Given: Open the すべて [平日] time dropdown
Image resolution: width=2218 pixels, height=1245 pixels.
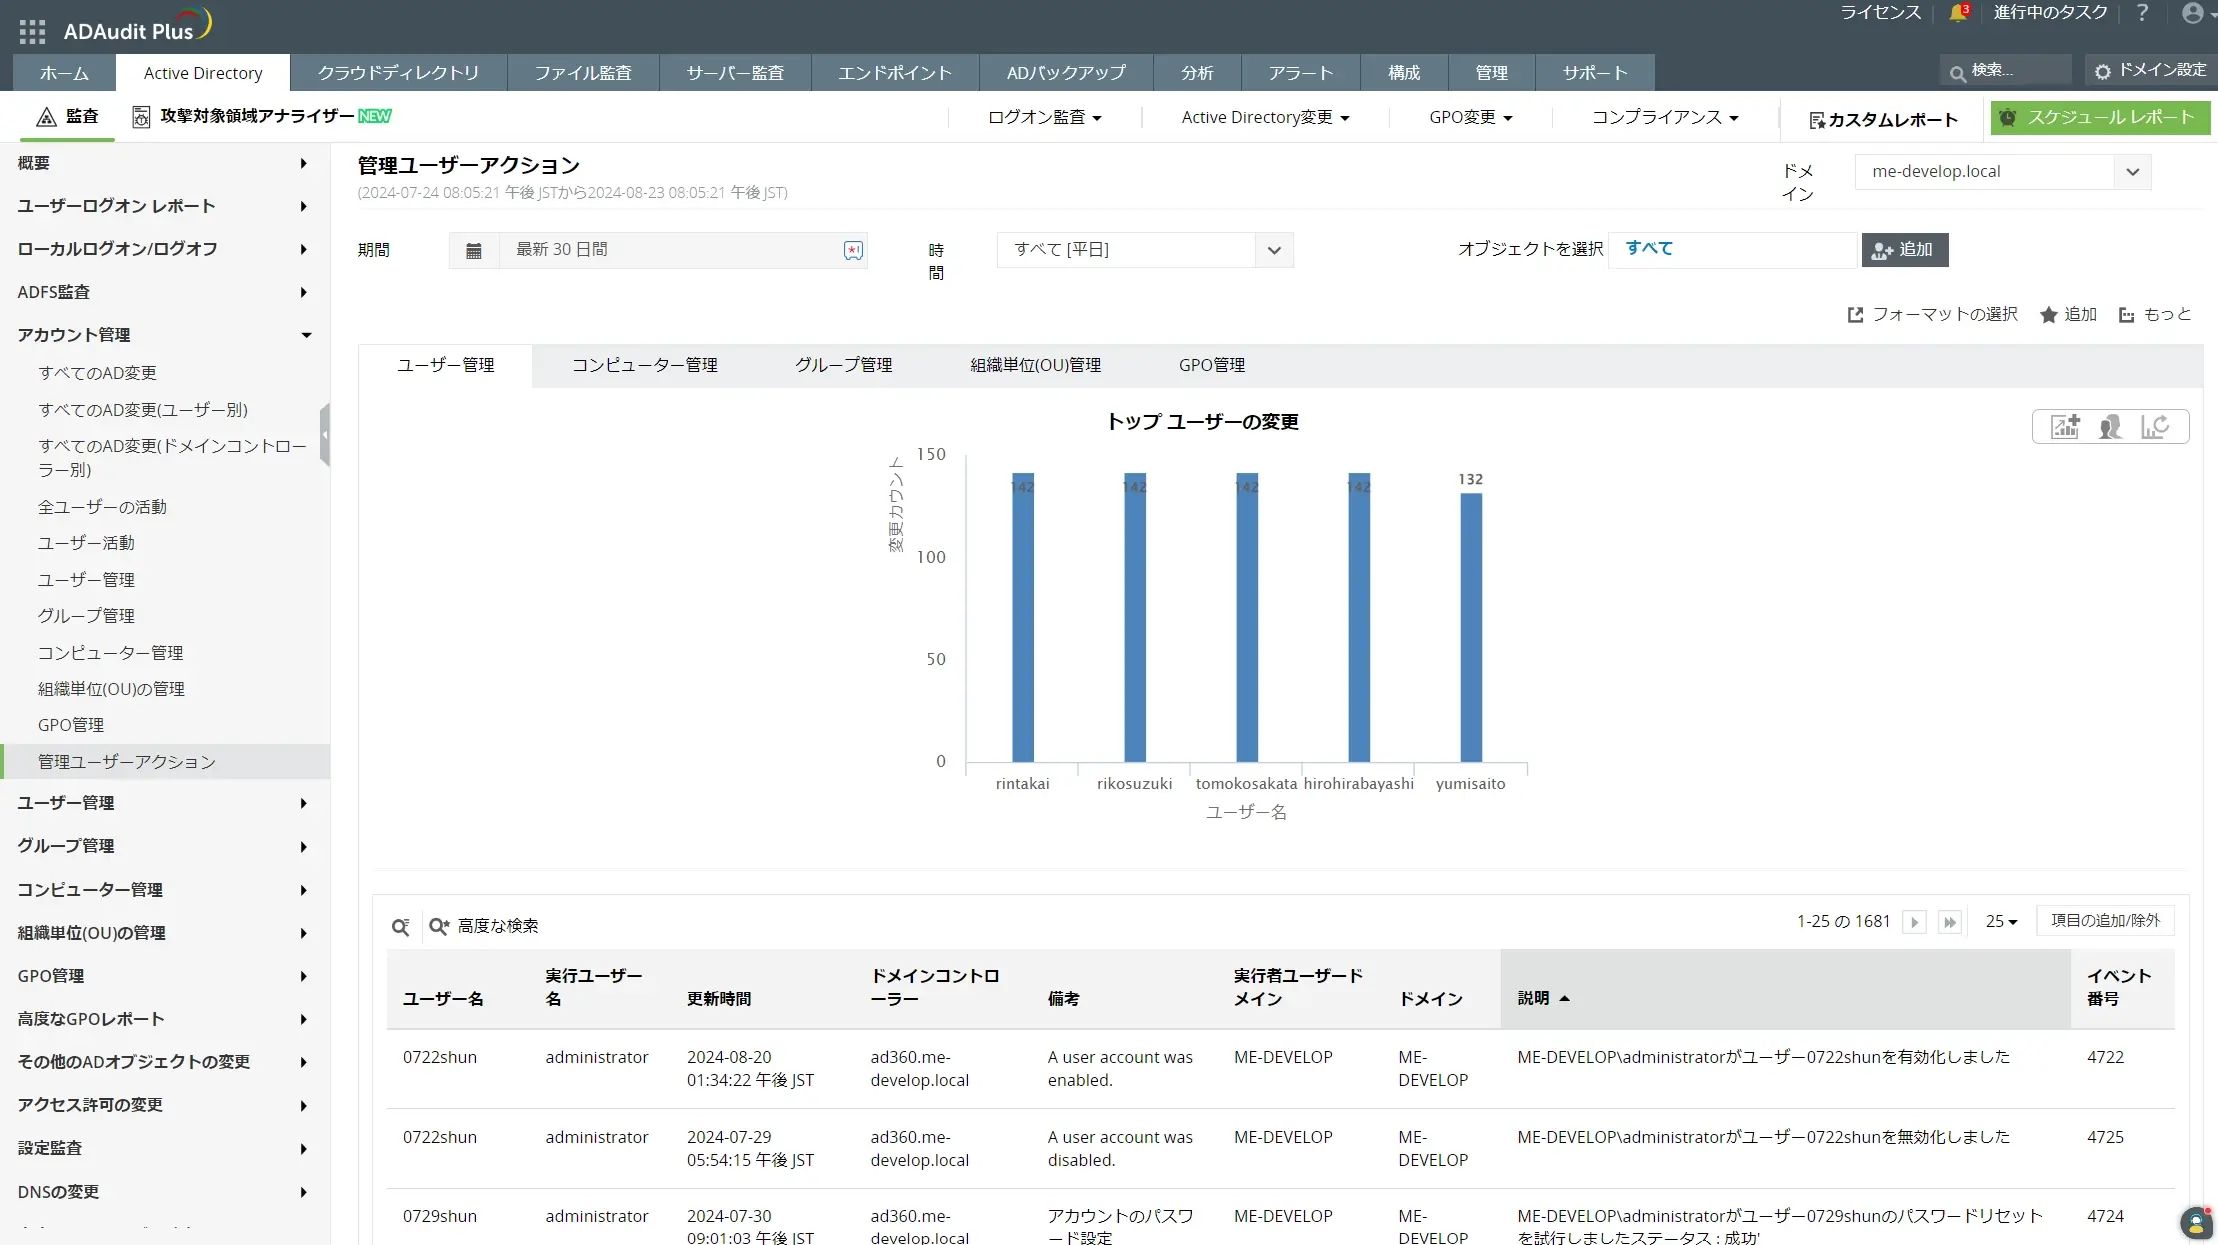Looking at the screenshot, I should 1145,250.
